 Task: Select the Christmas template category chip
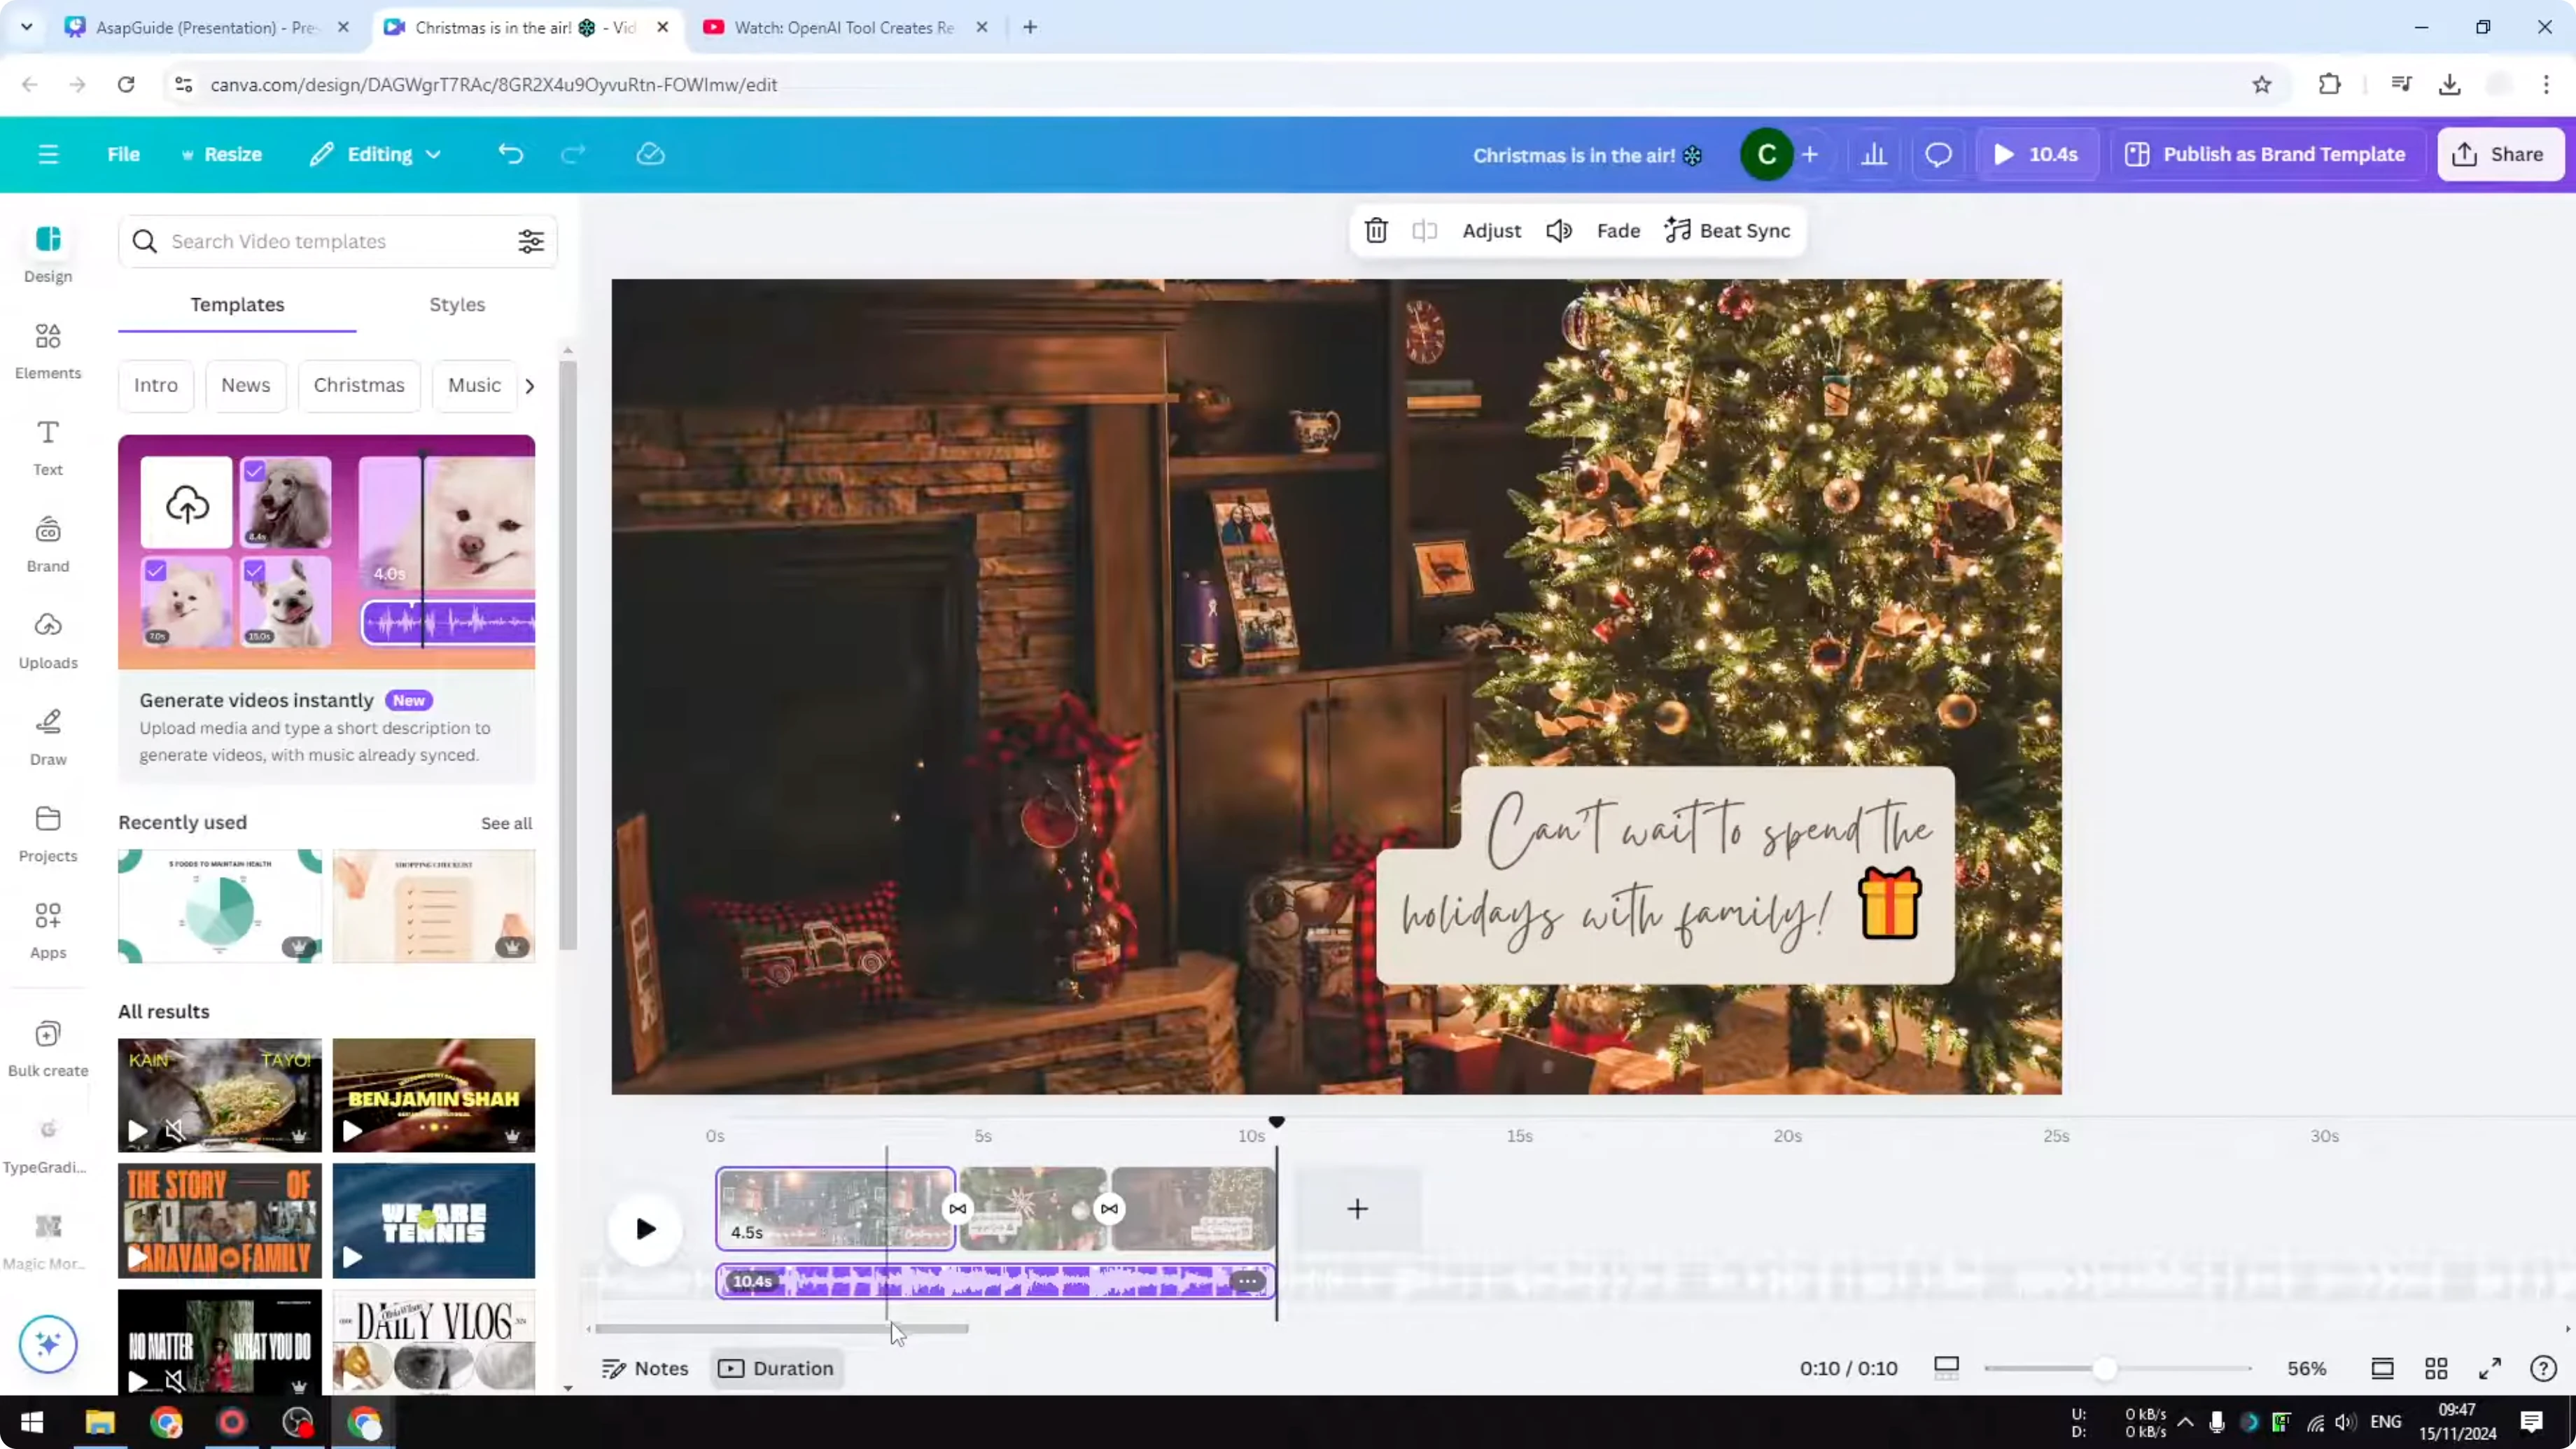(359, 385)
